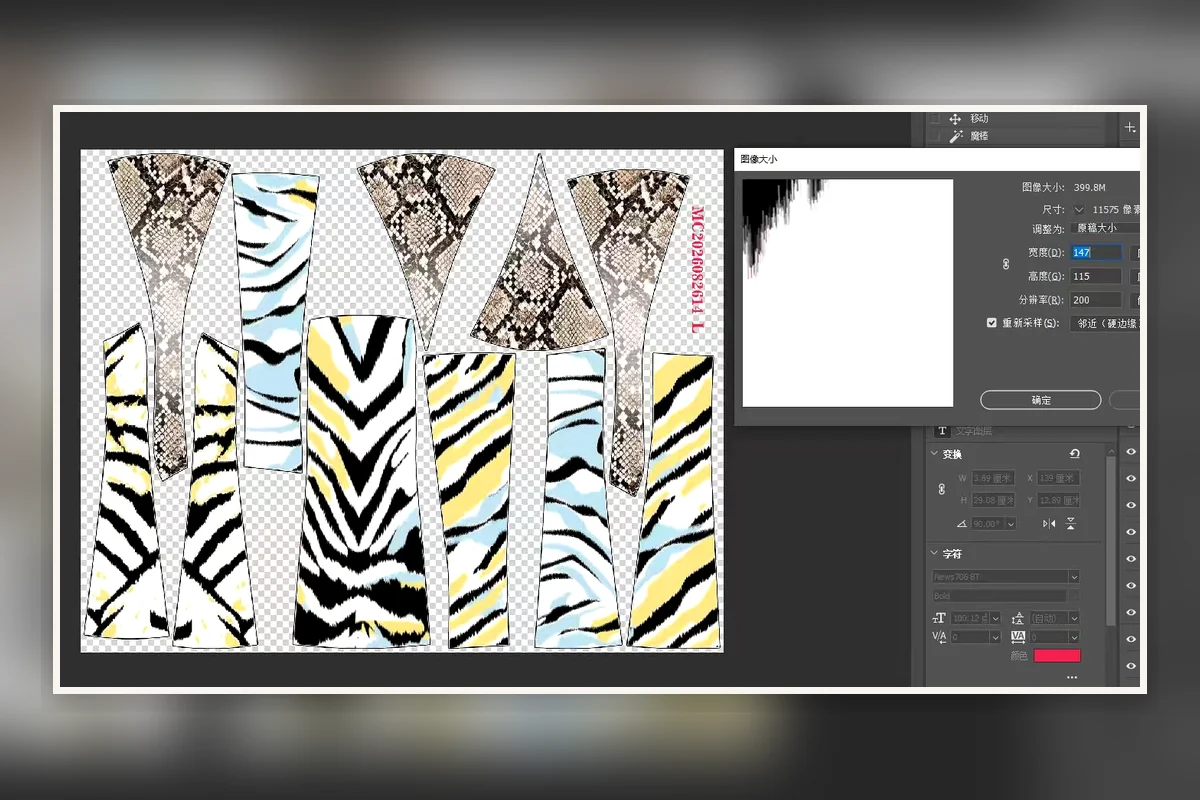The height and width of the screenshot is (800, 1200).
Task: Collapse the 字符 section chevron
Action: [934, 553]
